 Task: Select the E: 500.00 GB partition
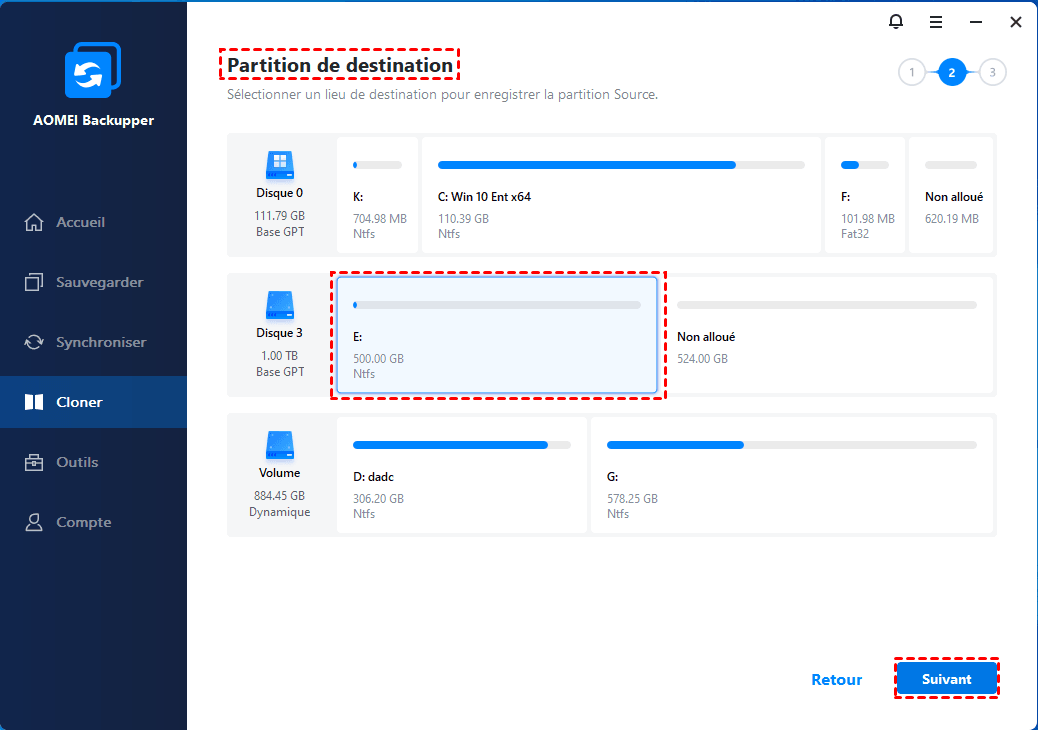(x=497, y=335)
